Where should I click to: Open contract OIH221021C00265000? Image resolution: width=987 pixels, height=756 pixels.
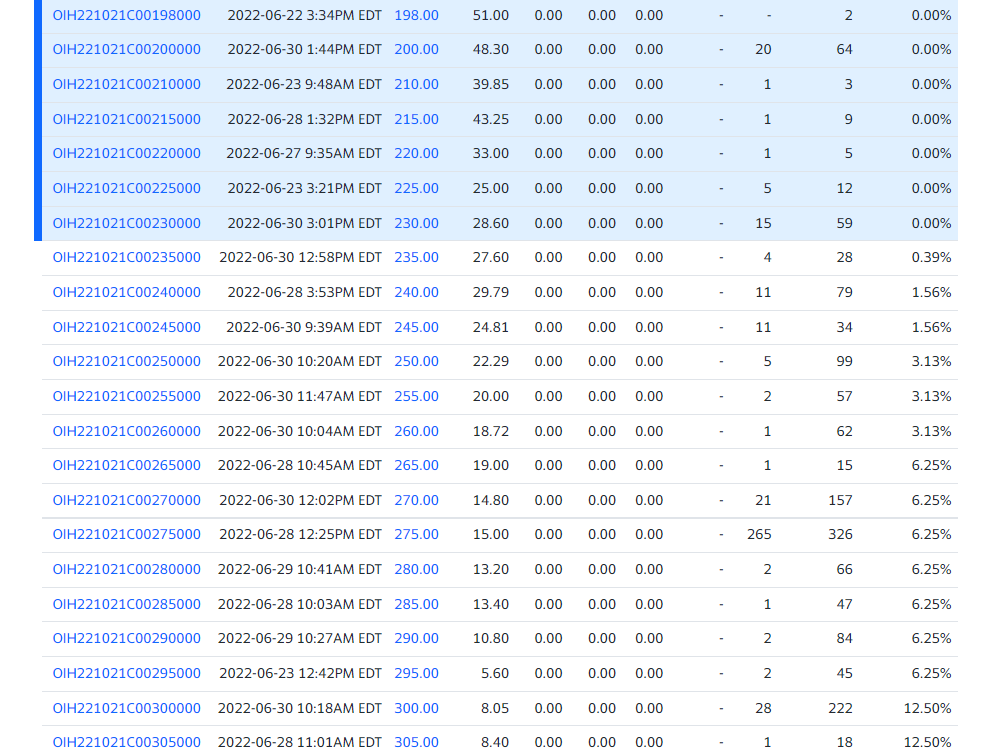tap(127, 465)
